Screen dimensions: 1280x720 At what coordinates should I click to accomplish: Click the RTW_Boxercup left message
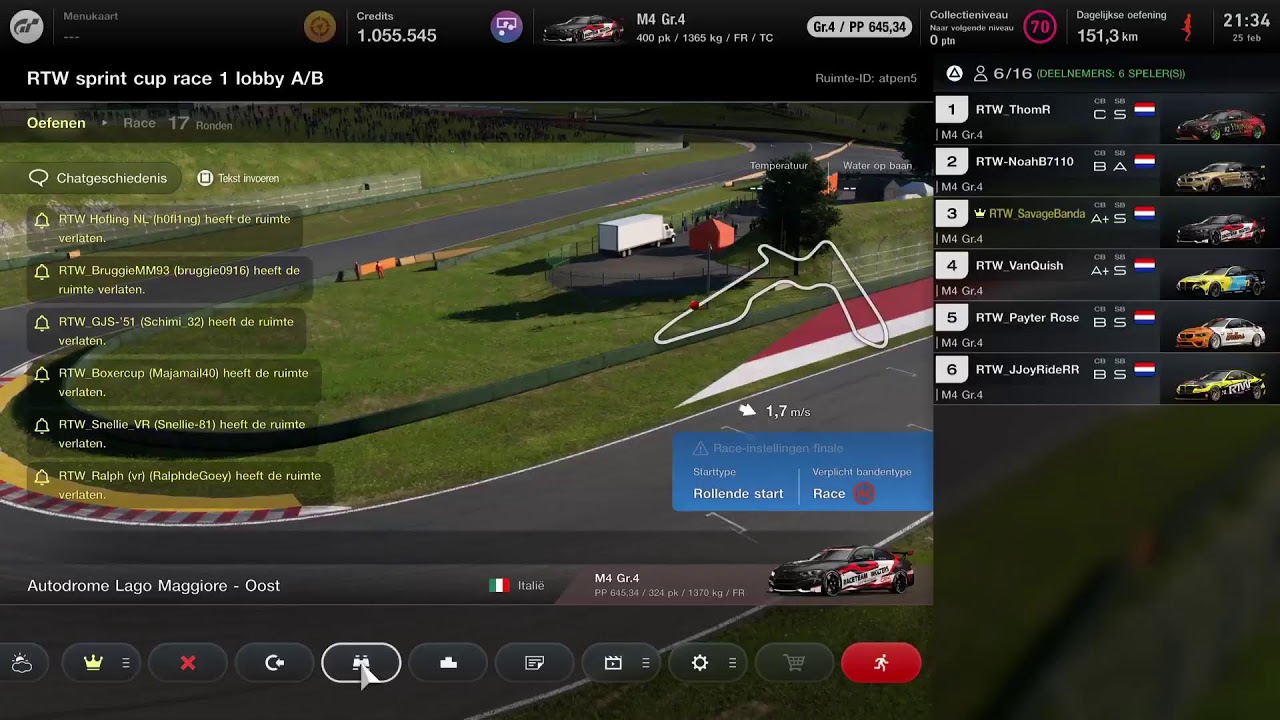[x=175, y=382]
